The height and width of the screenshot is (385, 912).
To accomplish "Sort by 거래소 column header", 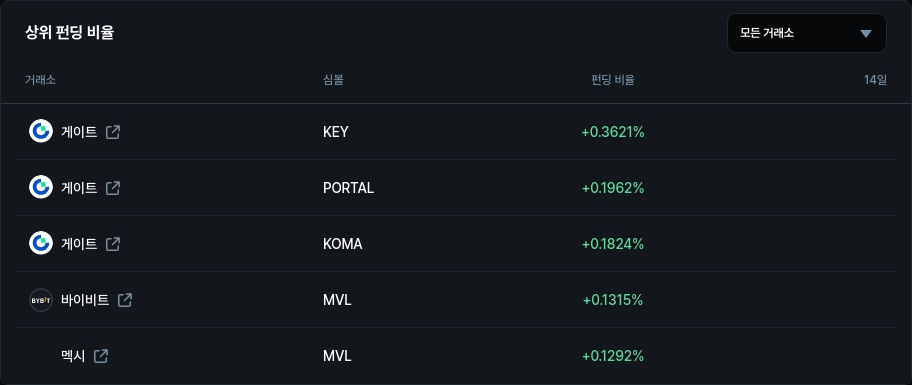I will click(40, 80).
